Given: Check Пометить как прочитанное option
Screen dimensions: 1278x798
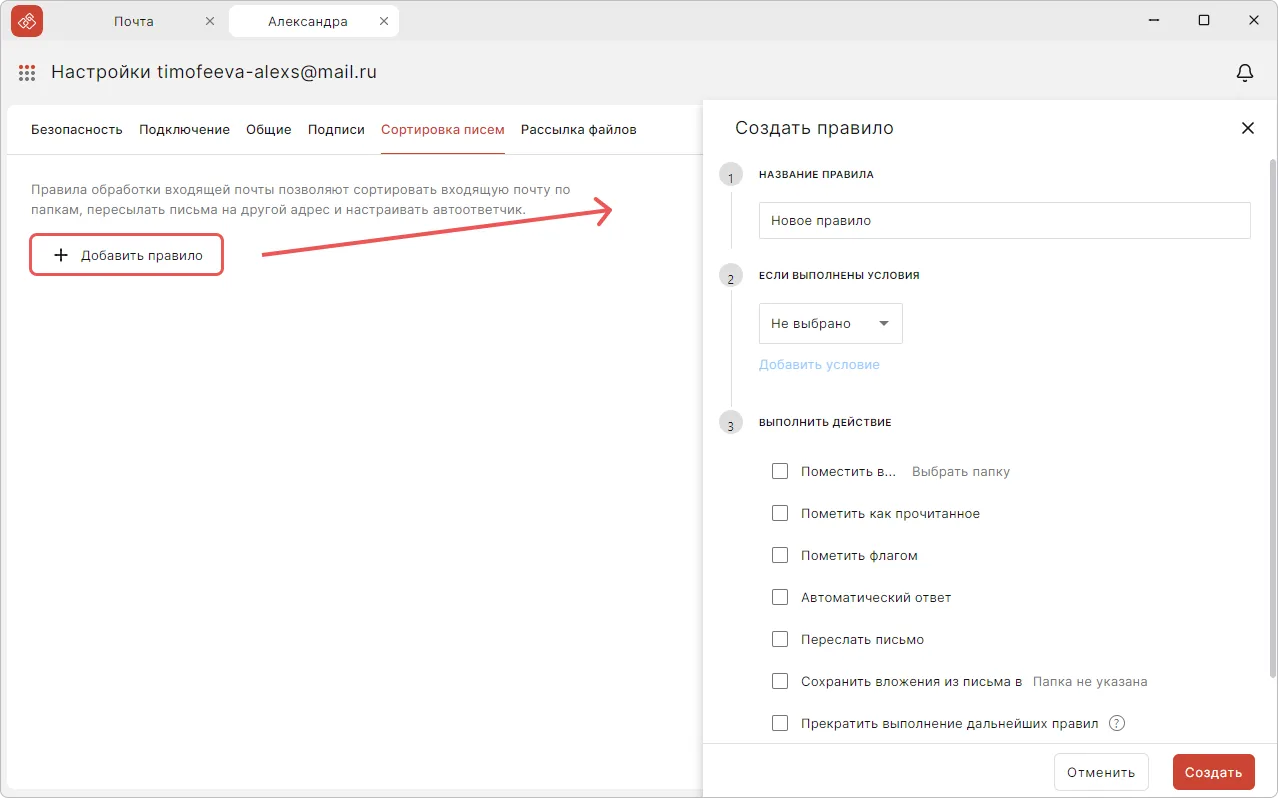Looking at the screenshot, I should pos(780,513).
